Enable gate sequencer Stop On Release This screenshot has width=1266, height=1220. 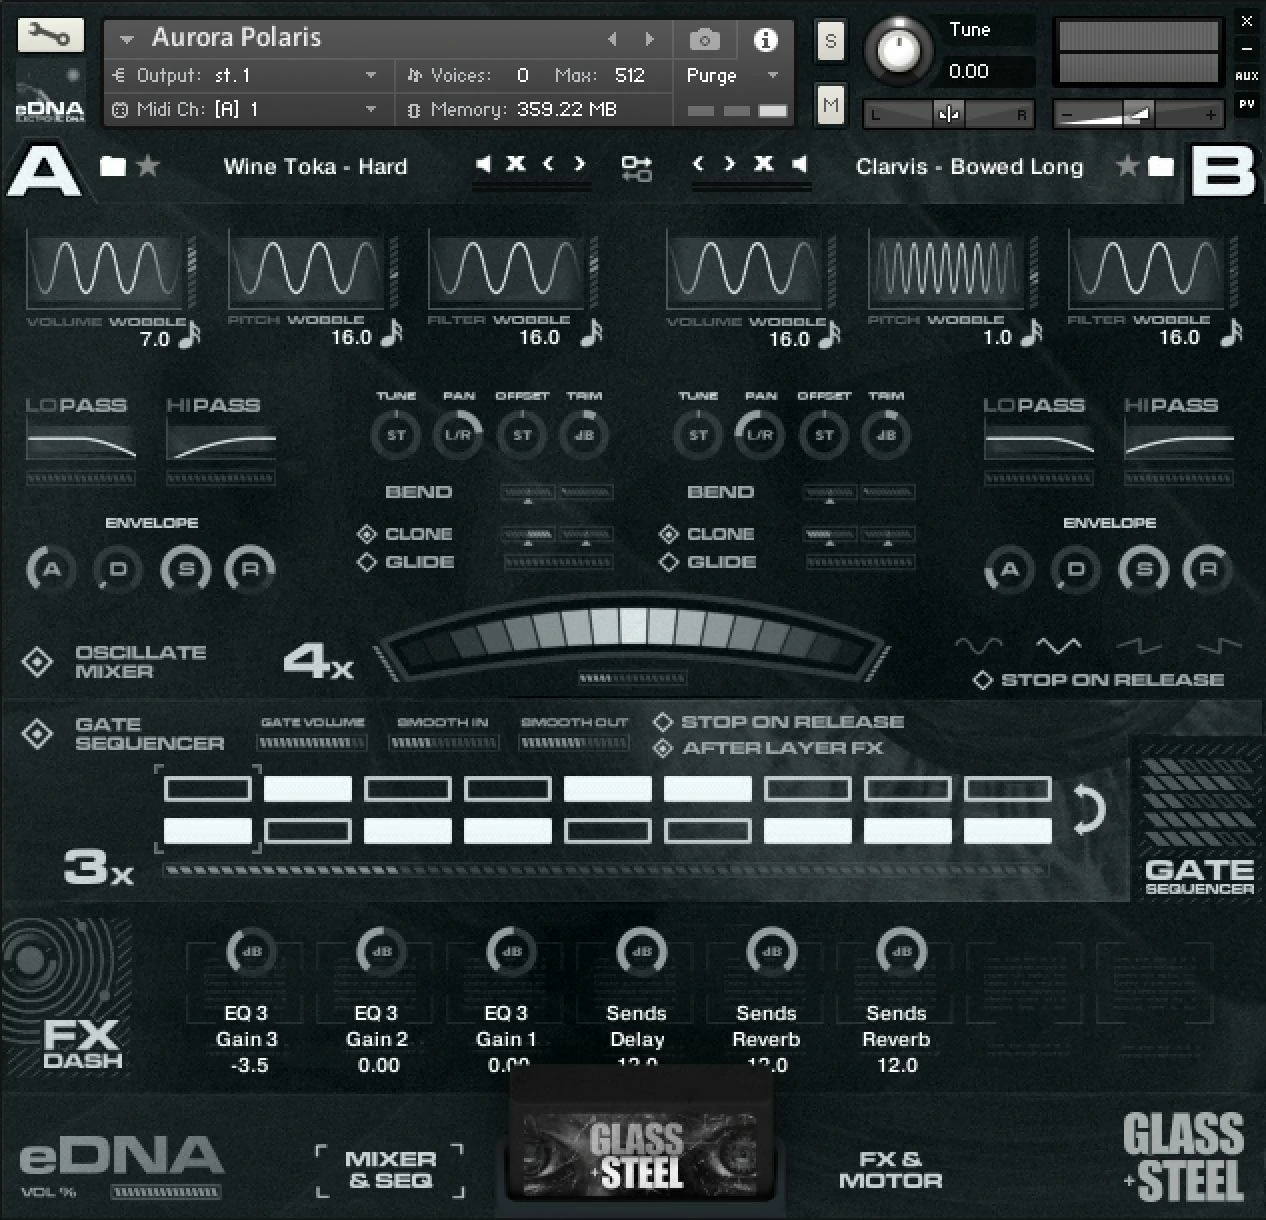coord(663,722)
